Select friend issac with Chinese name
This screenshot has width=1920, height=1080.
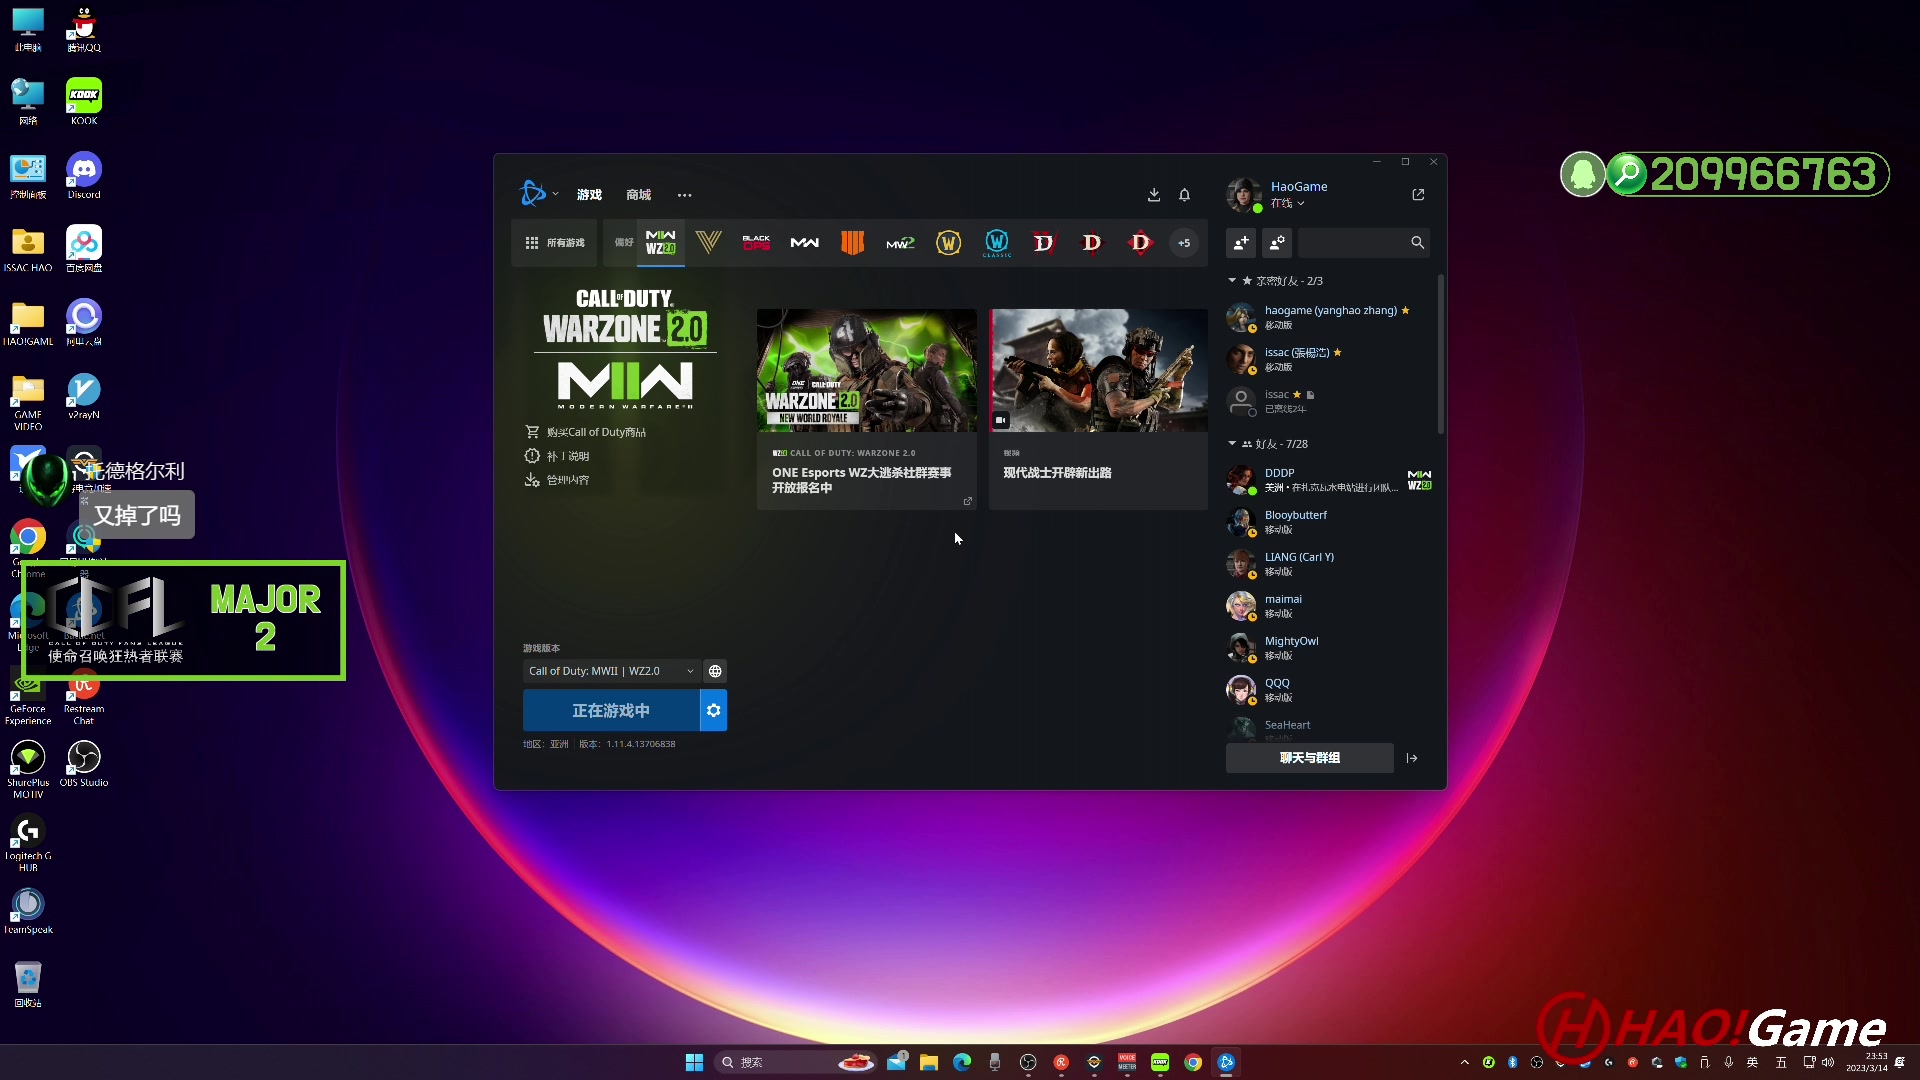point(1330,359)
